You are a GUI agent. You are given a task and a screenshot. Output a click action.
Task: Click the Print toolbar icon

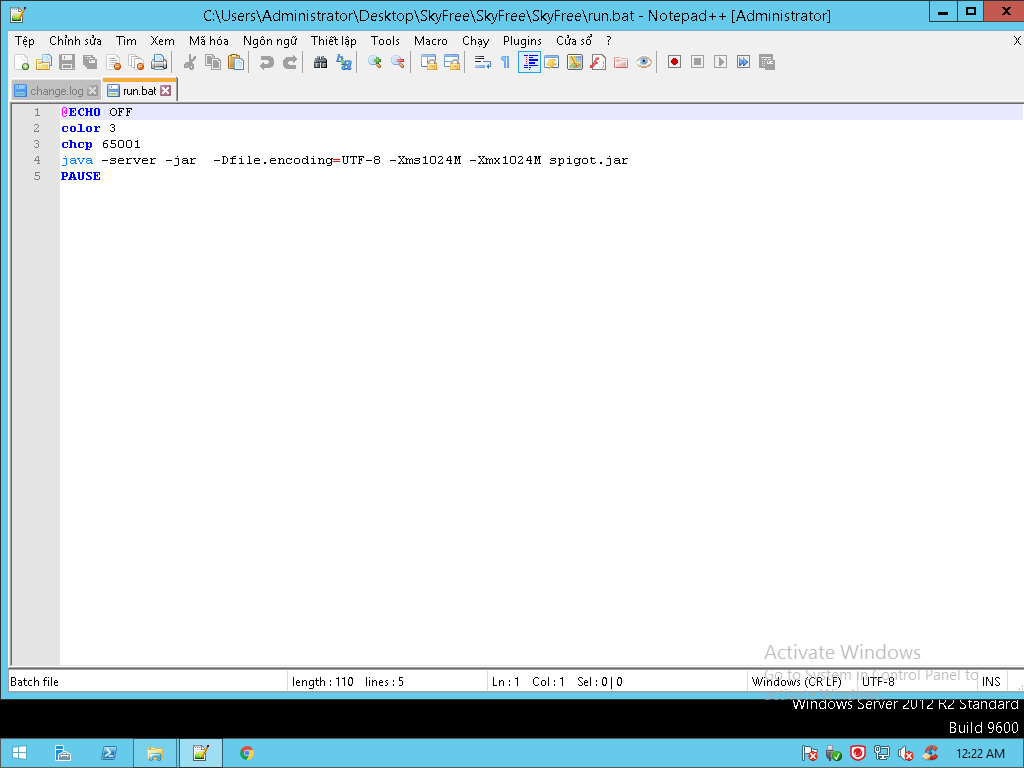click(159, 62)
